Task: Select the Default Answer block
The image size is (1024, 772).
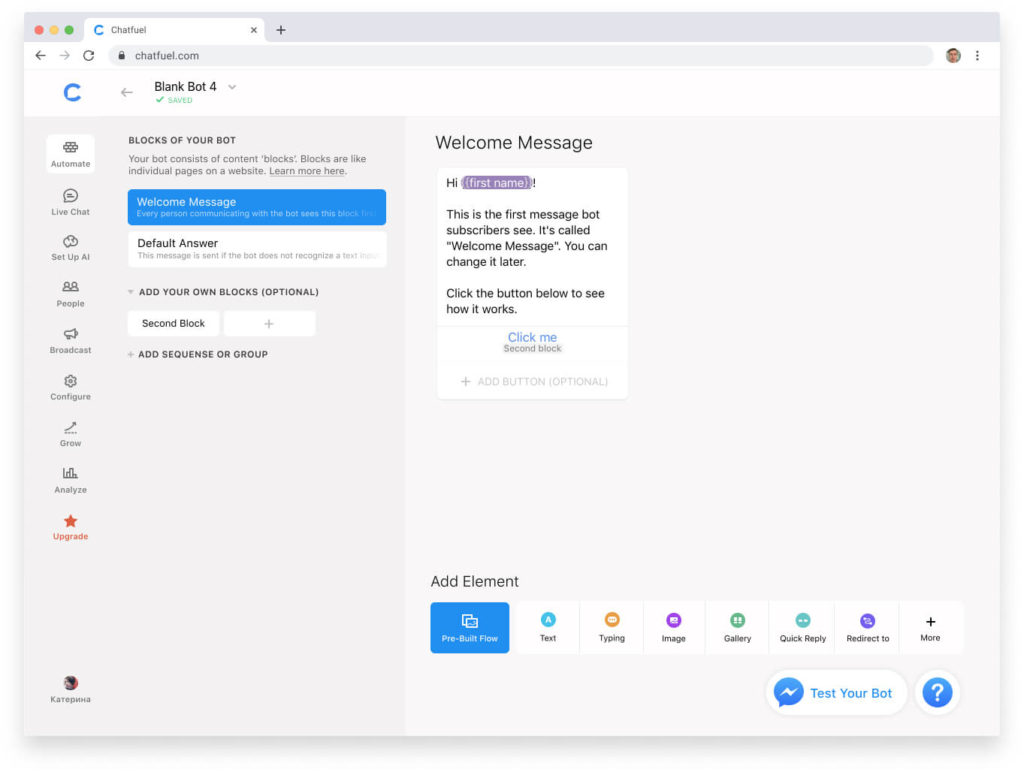Action: [257, 249]
